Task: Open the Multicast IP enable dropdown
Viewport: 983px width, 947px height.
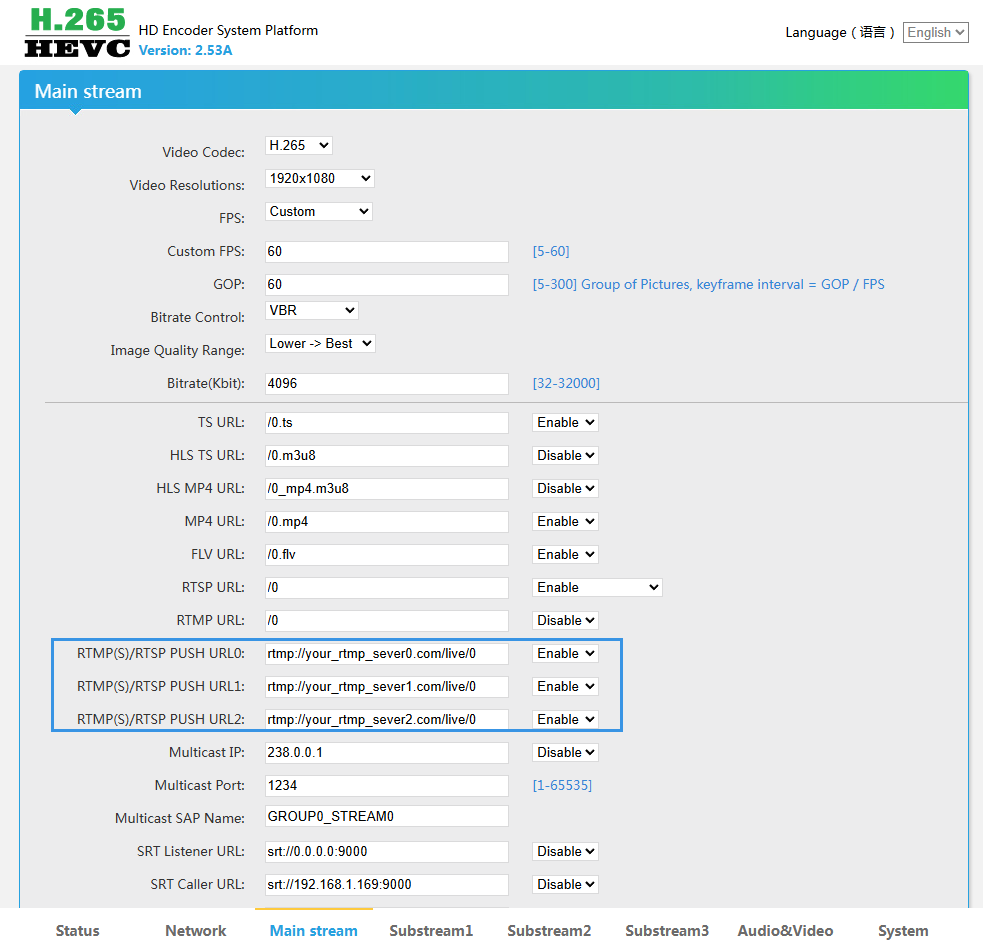Action: click(565, 753)
